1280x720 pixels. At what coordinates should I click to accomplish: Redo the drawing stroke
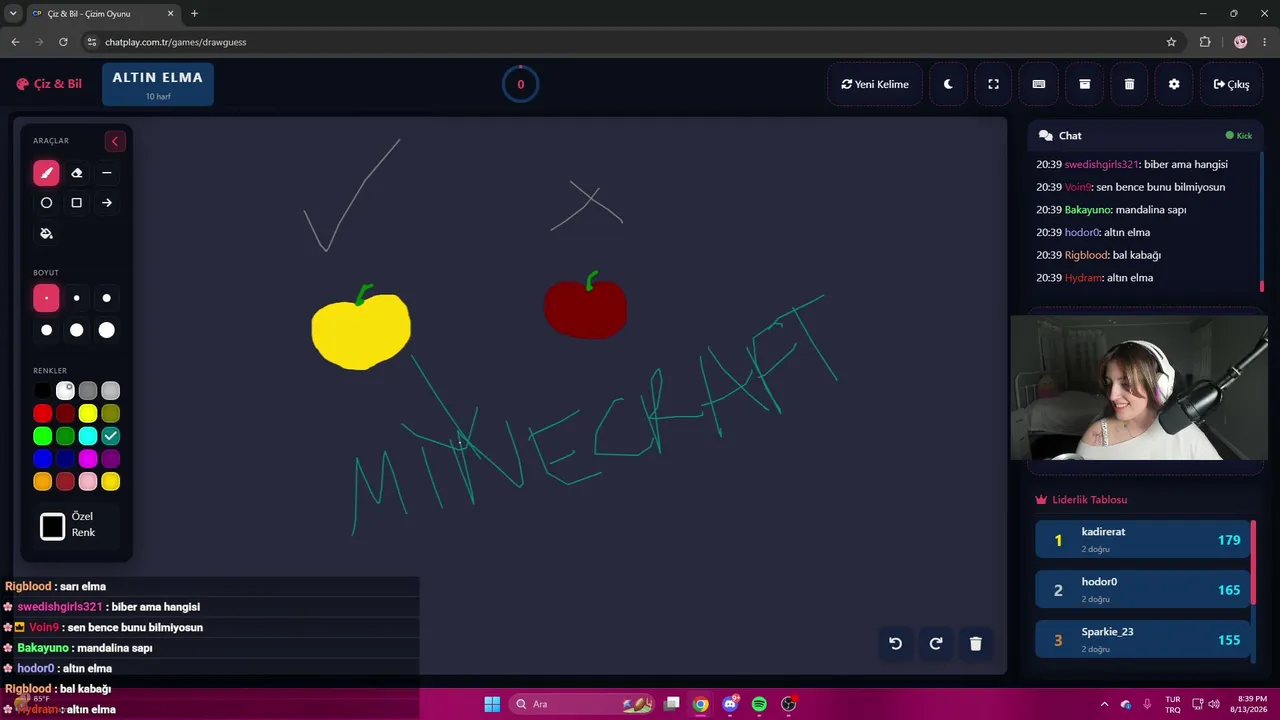[936, 643]
